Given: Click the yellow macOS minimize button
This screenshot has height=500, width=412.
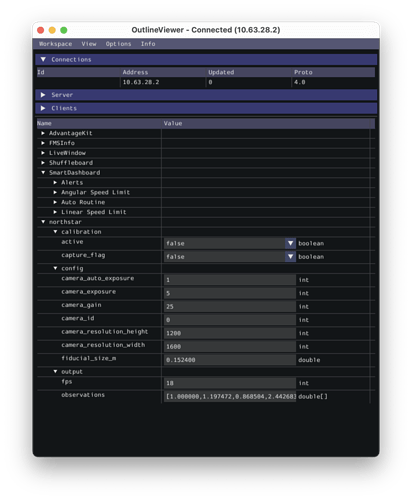Looking at the screenshot, I should 52,30.
